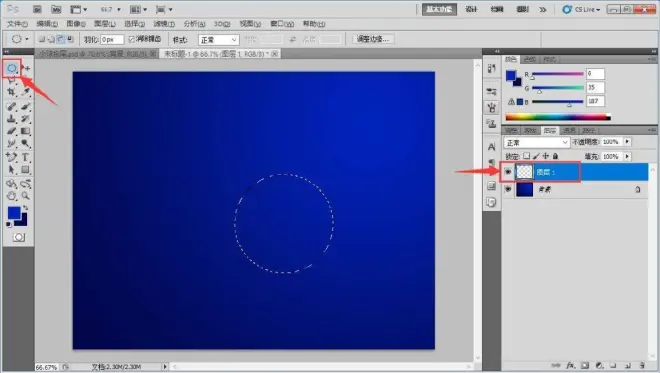Click the foreground color swatch in toolbox

pos(14,213)
